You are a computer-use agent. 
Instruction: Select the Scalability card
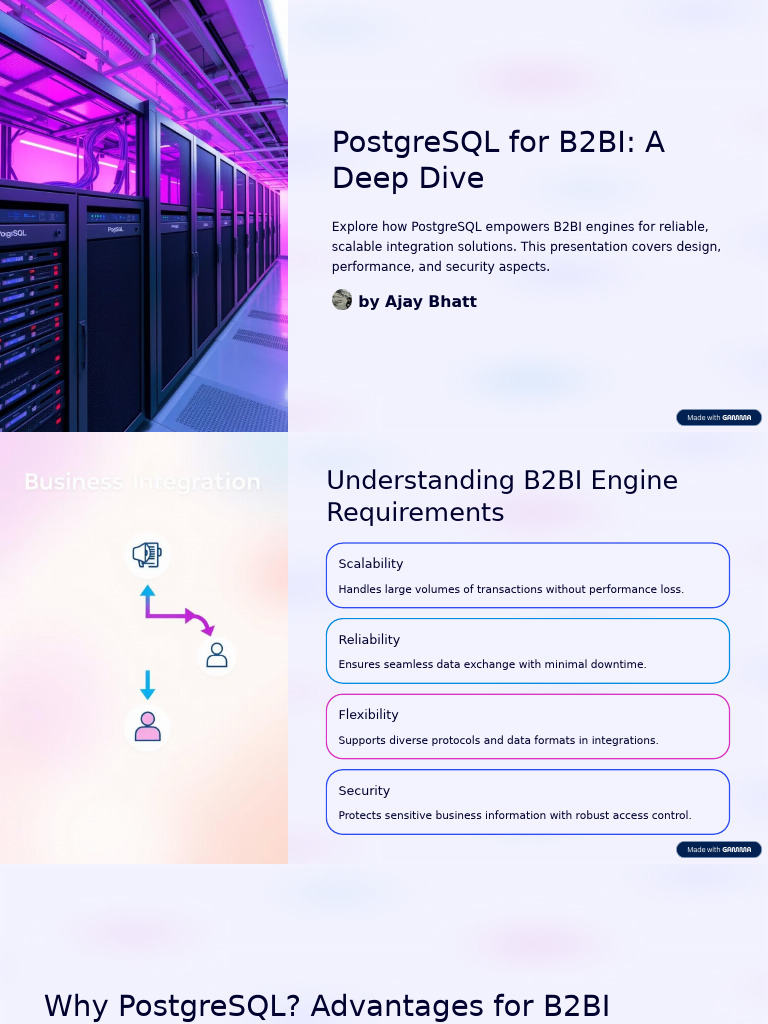point(528,575)
